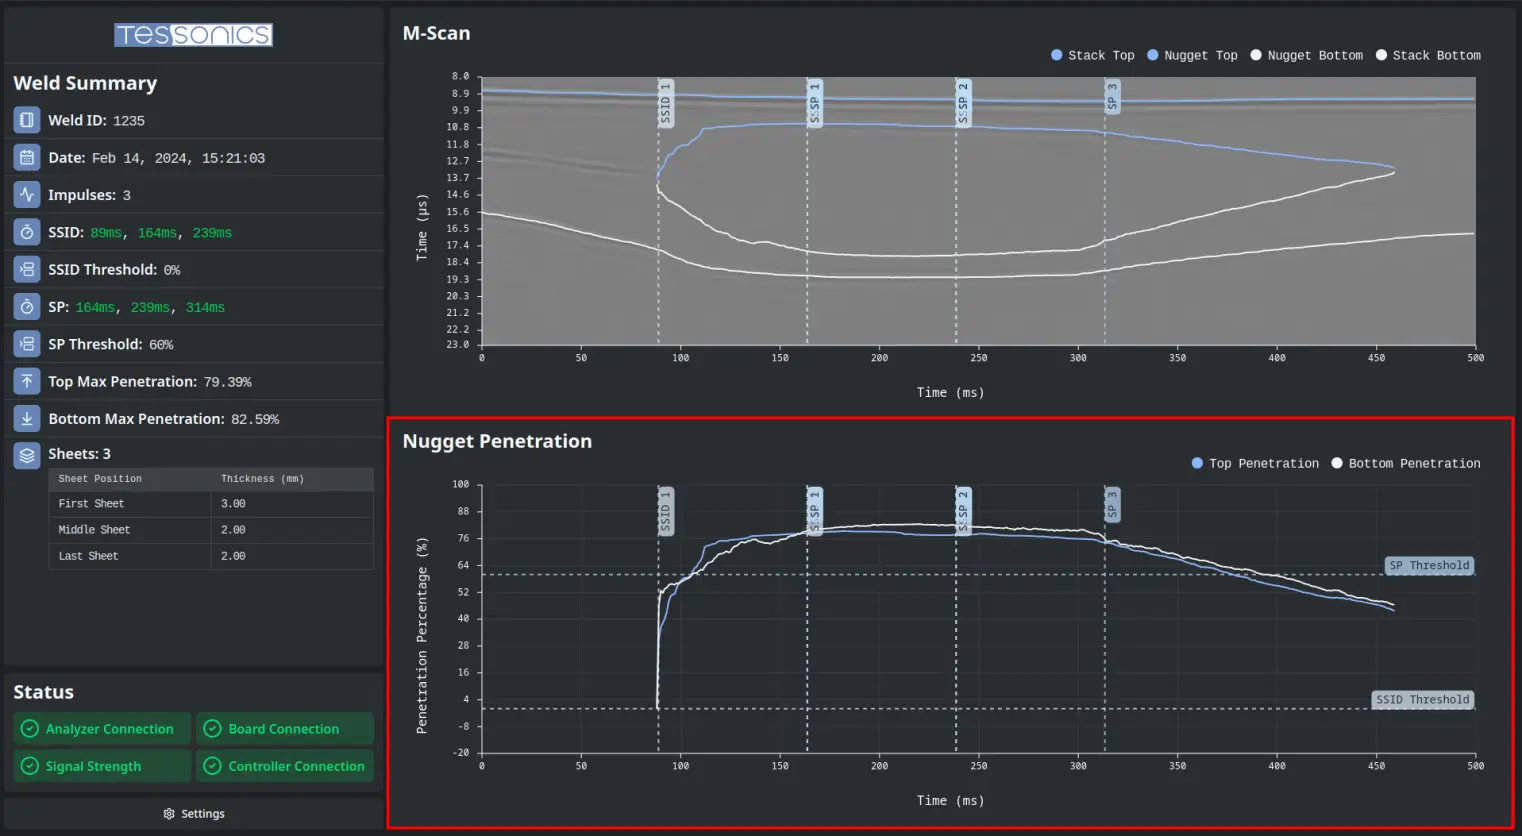Click the Top Max Penetration arrow icon
The width and height of the screenshot is (1522, 836).
[x=25, y=380]
